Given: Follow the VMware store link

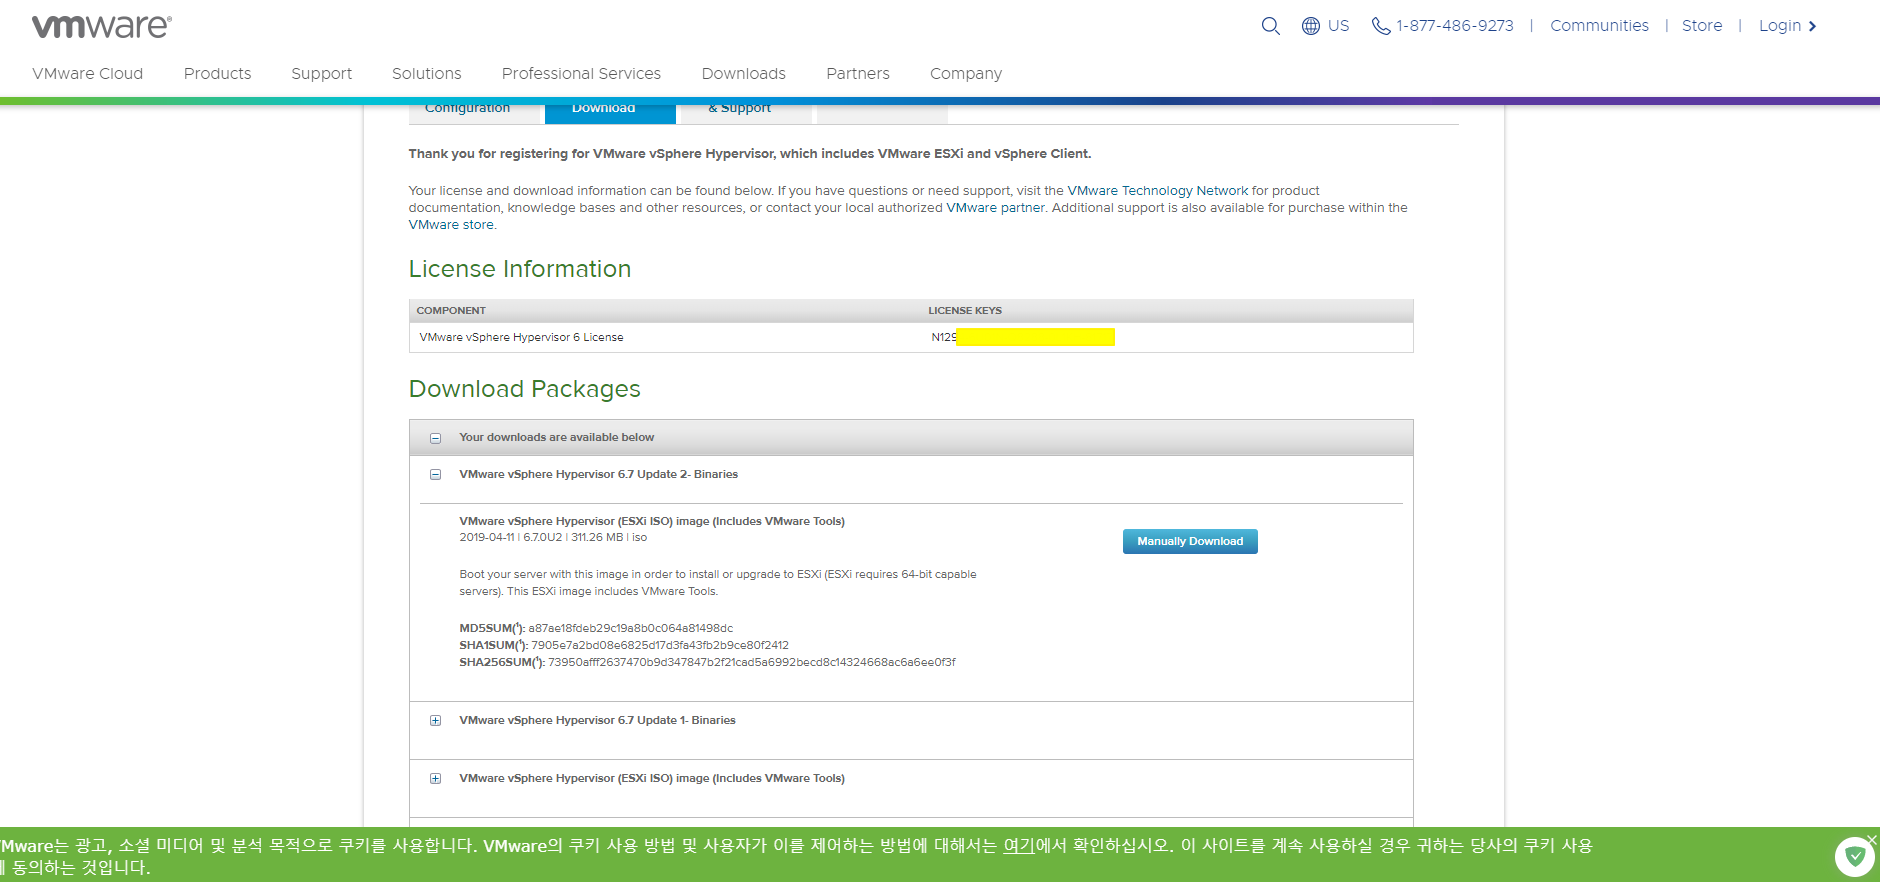Looking at the screenshot, I should coord(451,225).
